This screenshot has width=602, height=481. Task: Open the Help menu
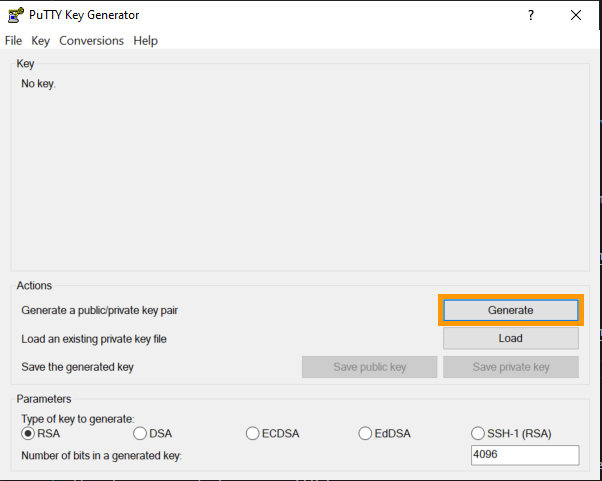pyautogui.click(x=145, y=41)
